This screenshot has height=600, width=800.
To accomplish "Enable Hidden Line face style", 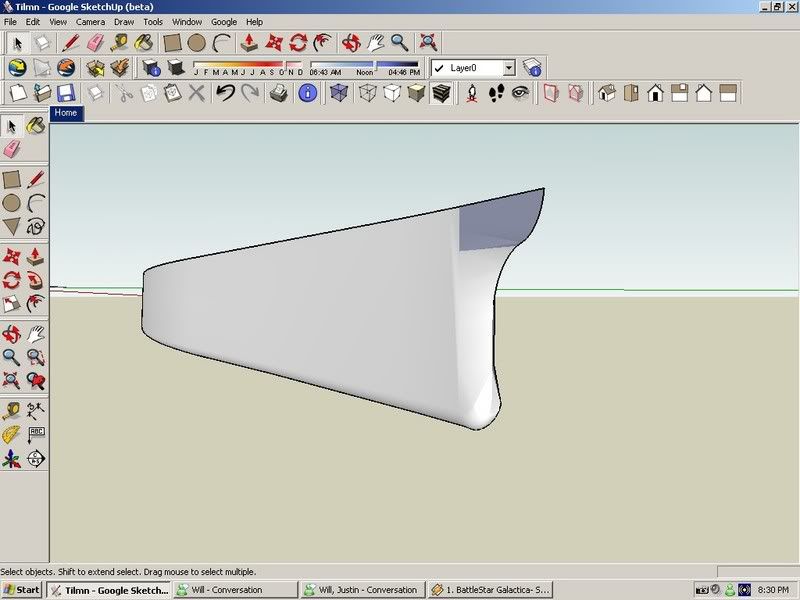I will click(392, 93).
